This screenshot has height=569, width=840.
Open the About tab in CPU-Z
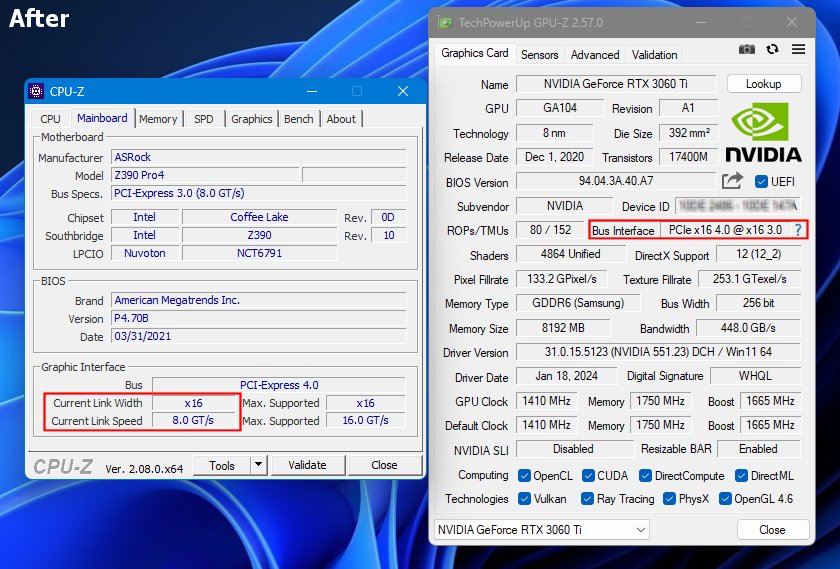point(341,119)
